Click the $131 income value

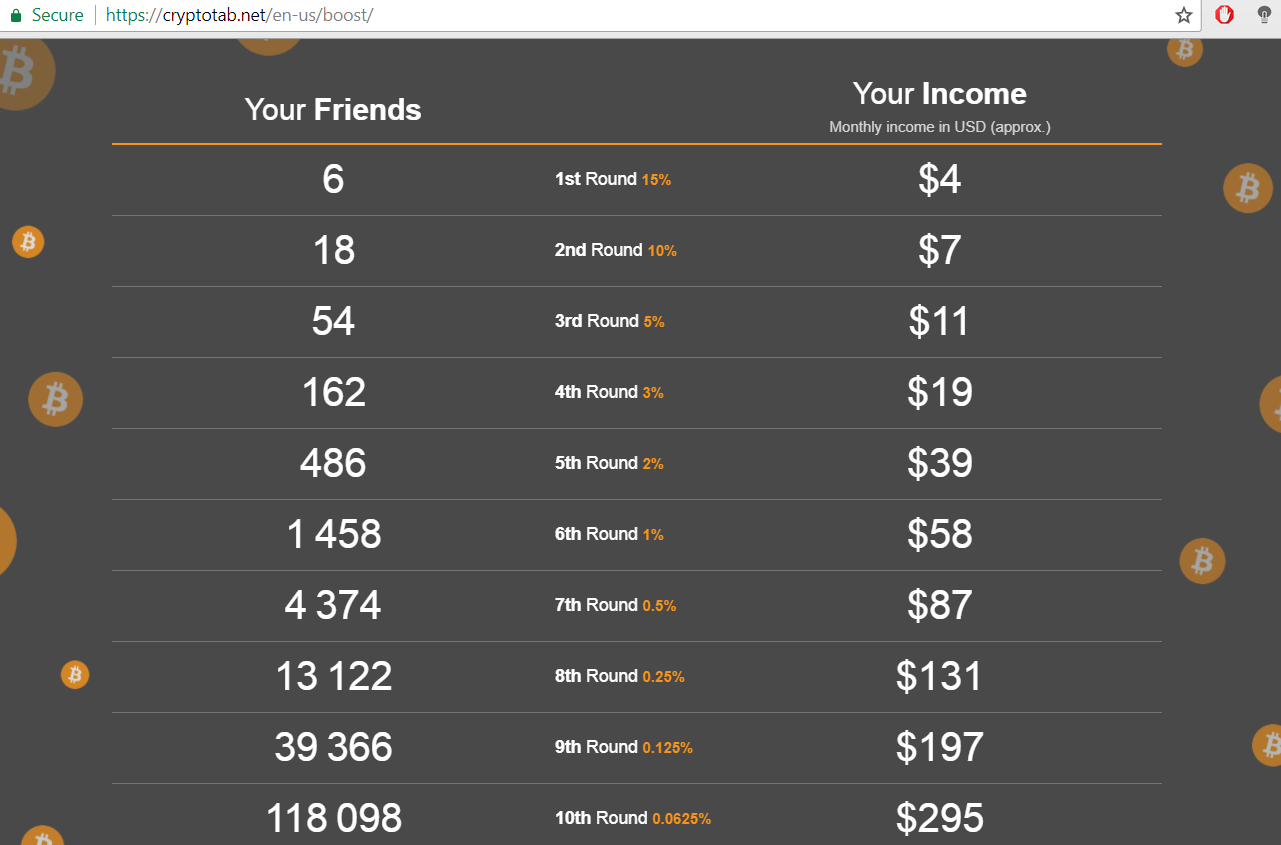click(939, 676)
